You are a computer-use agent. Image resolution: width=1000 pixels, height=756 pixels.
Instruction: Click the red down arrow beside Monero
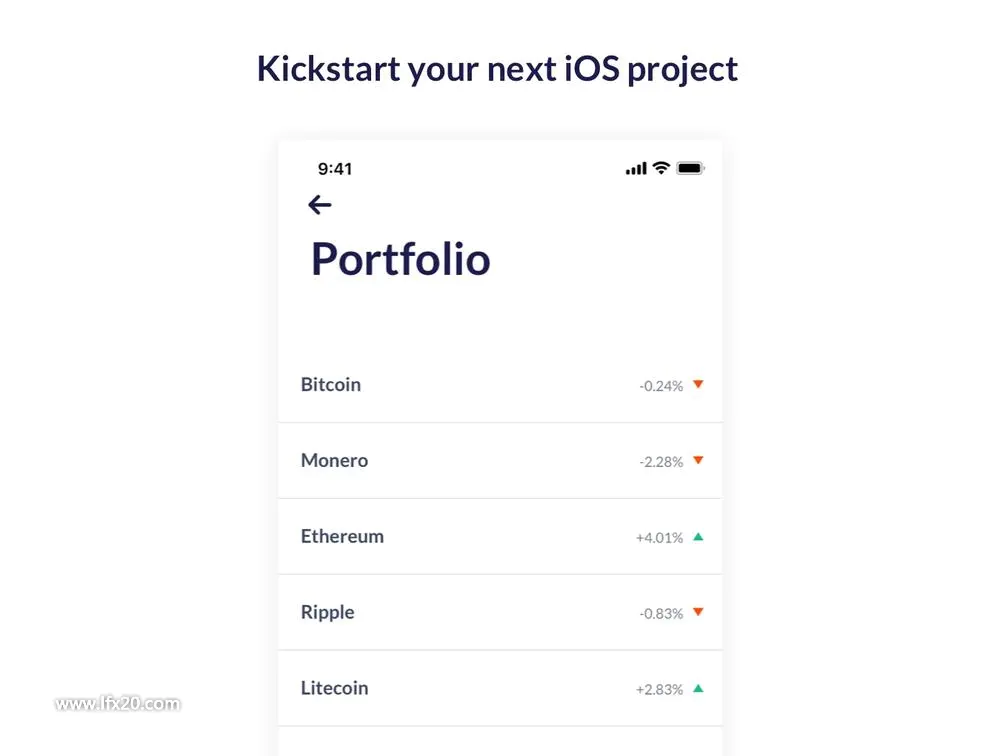point(698,460)
